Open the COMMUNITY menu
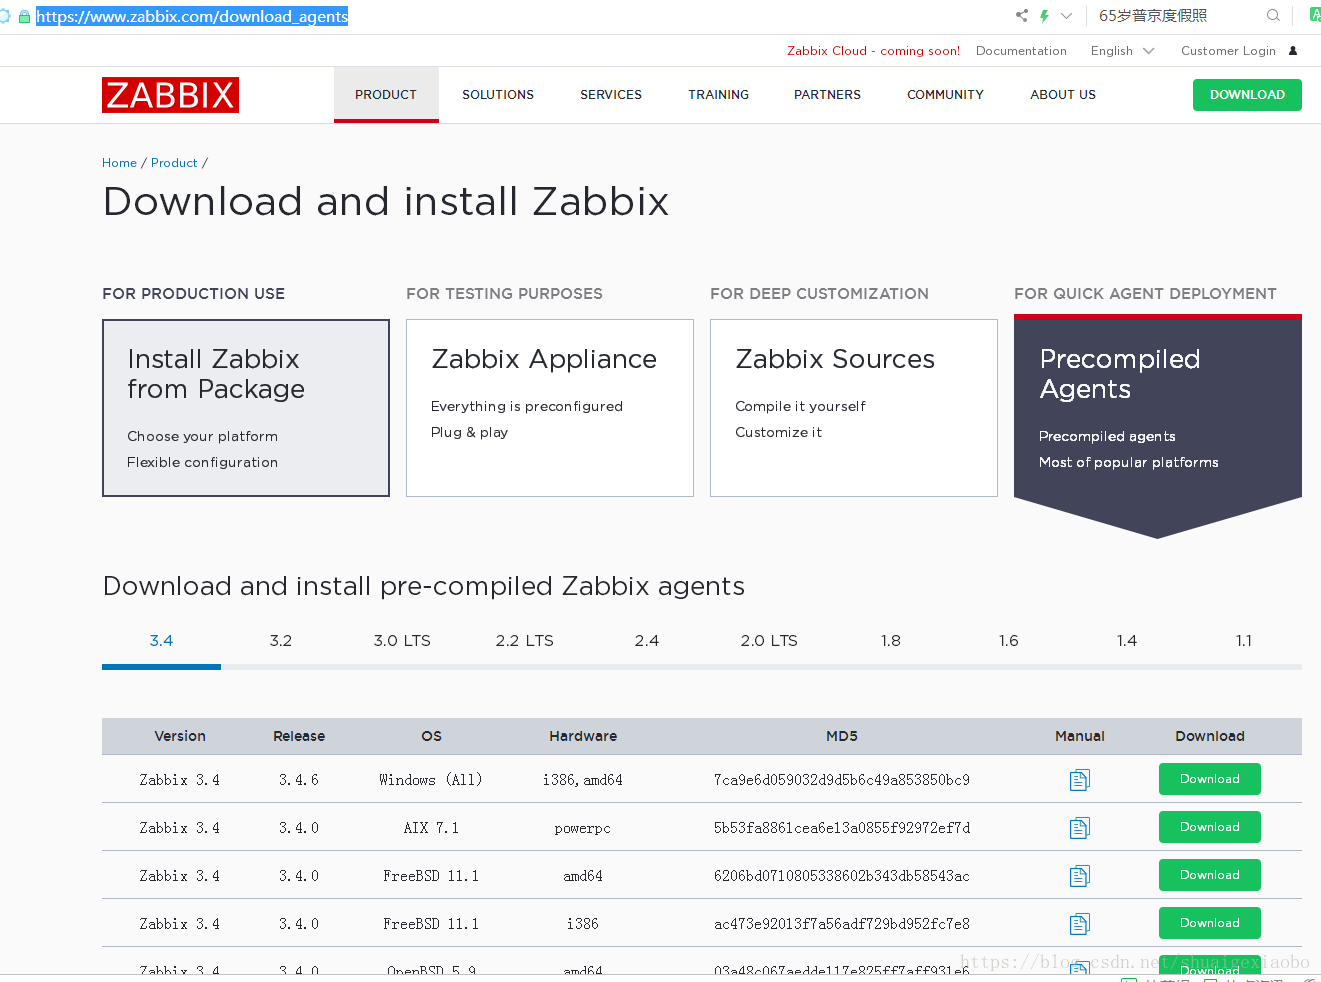 click(x=945, y=95)
